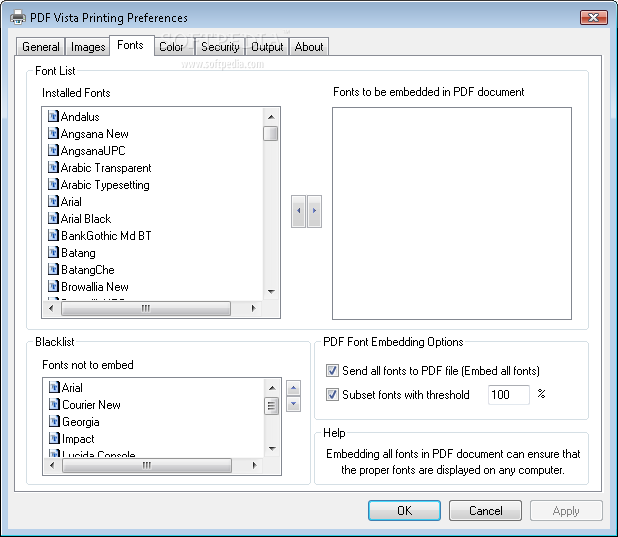Screen dimensions: 618x537
Task: Click the font icon beside Courier New in Blacklist
Action: [x=54, y=405]
